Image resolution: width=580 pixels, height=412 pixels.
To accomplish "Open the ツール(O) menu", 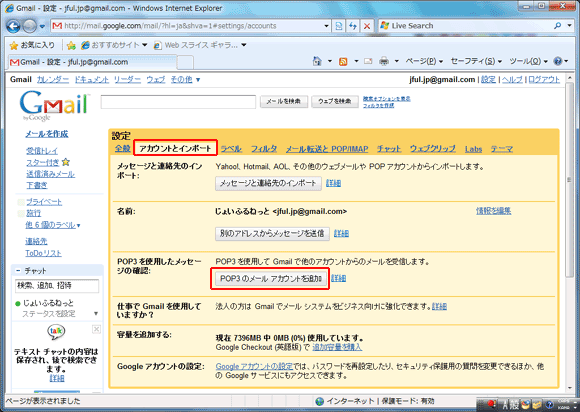I will (528, 61).
